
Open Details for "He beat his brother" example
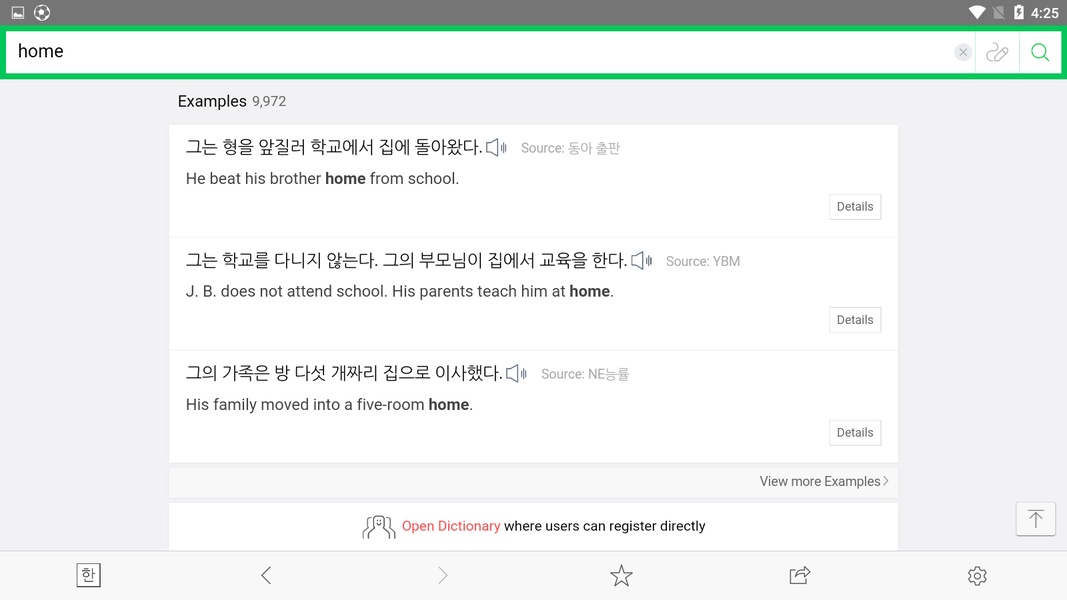click(x=855, y=207)
